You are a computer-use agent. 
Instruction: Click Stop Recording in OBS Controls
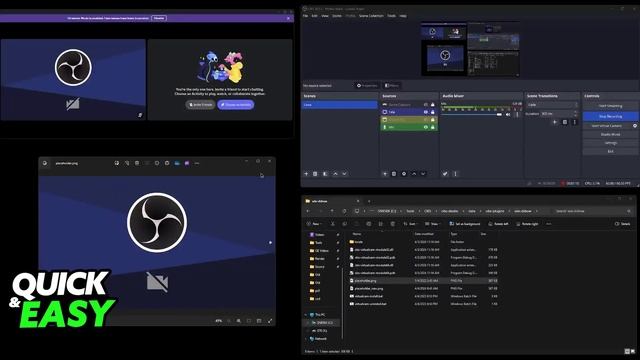[x=610, y=116]
